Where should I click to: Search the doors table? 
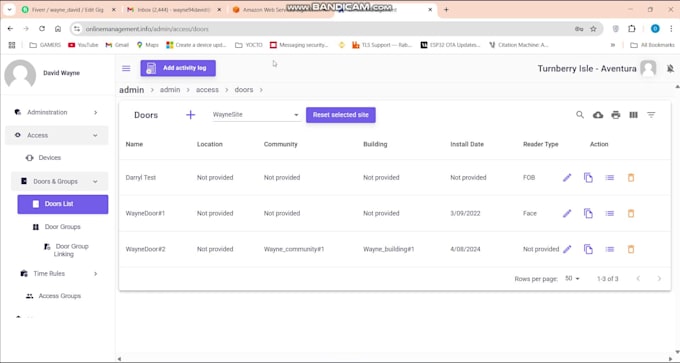(580, 115)
